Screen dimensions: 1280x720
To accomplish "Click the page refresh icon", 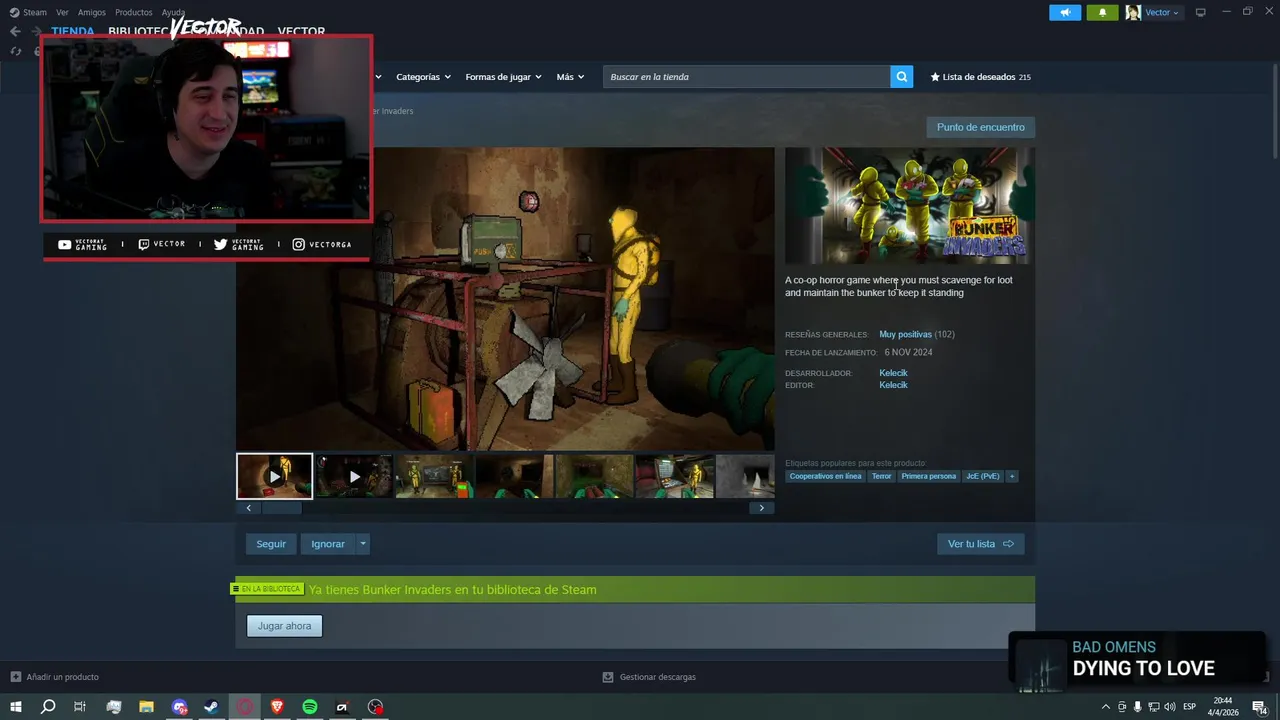I will [15, 51].
